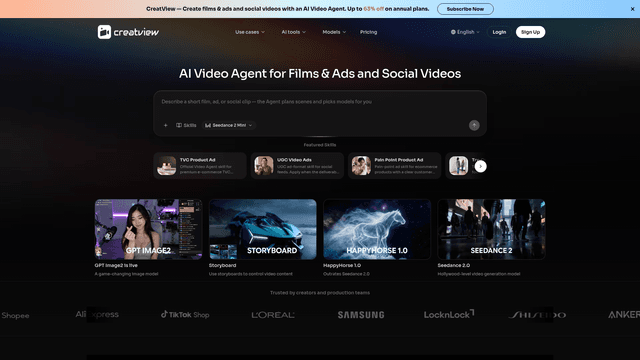
Task: Click the Shopee logo
Action: point(15,316)
